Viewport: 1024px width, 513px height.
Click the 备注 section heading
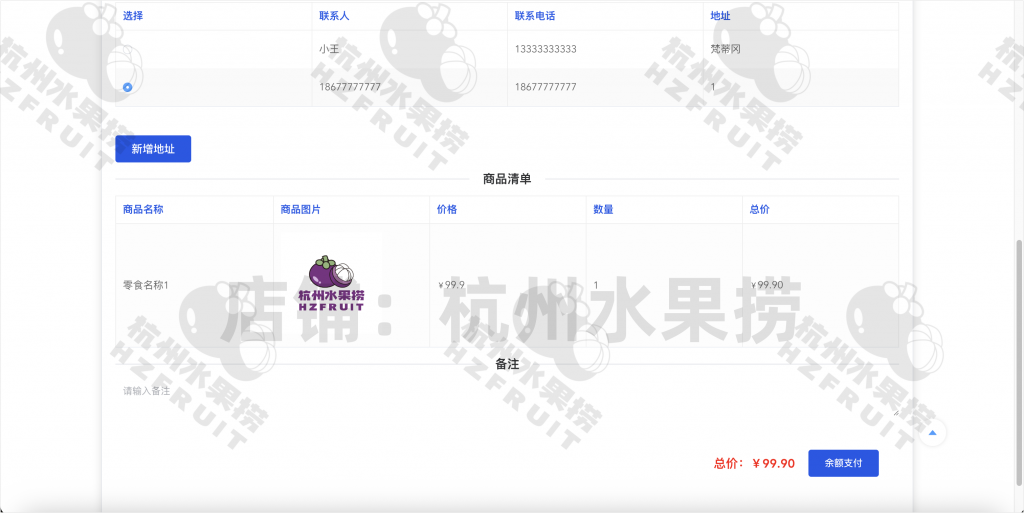[x=507, y=364]
